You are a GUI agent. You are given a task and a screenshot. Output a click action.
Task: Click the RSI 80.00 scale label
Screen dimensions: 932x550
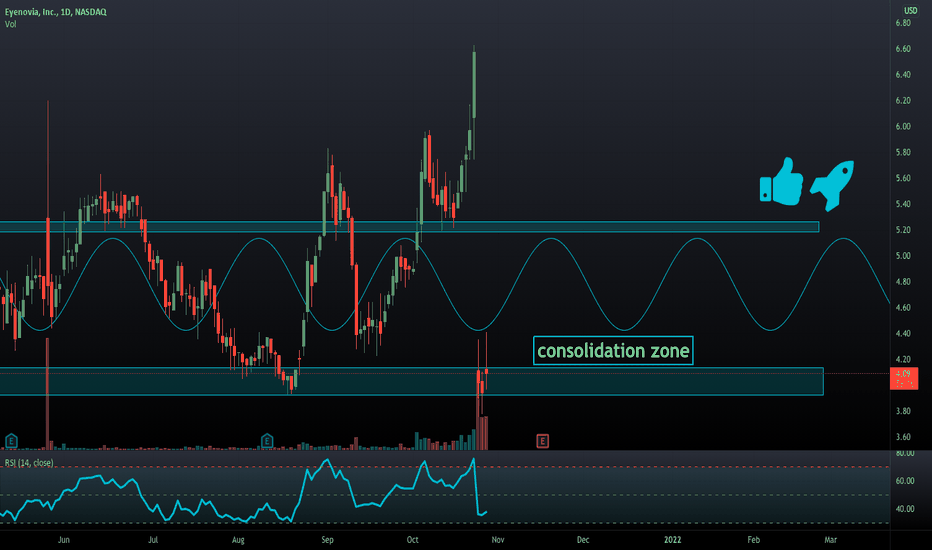pyautogui.click(x=905, y=454)
